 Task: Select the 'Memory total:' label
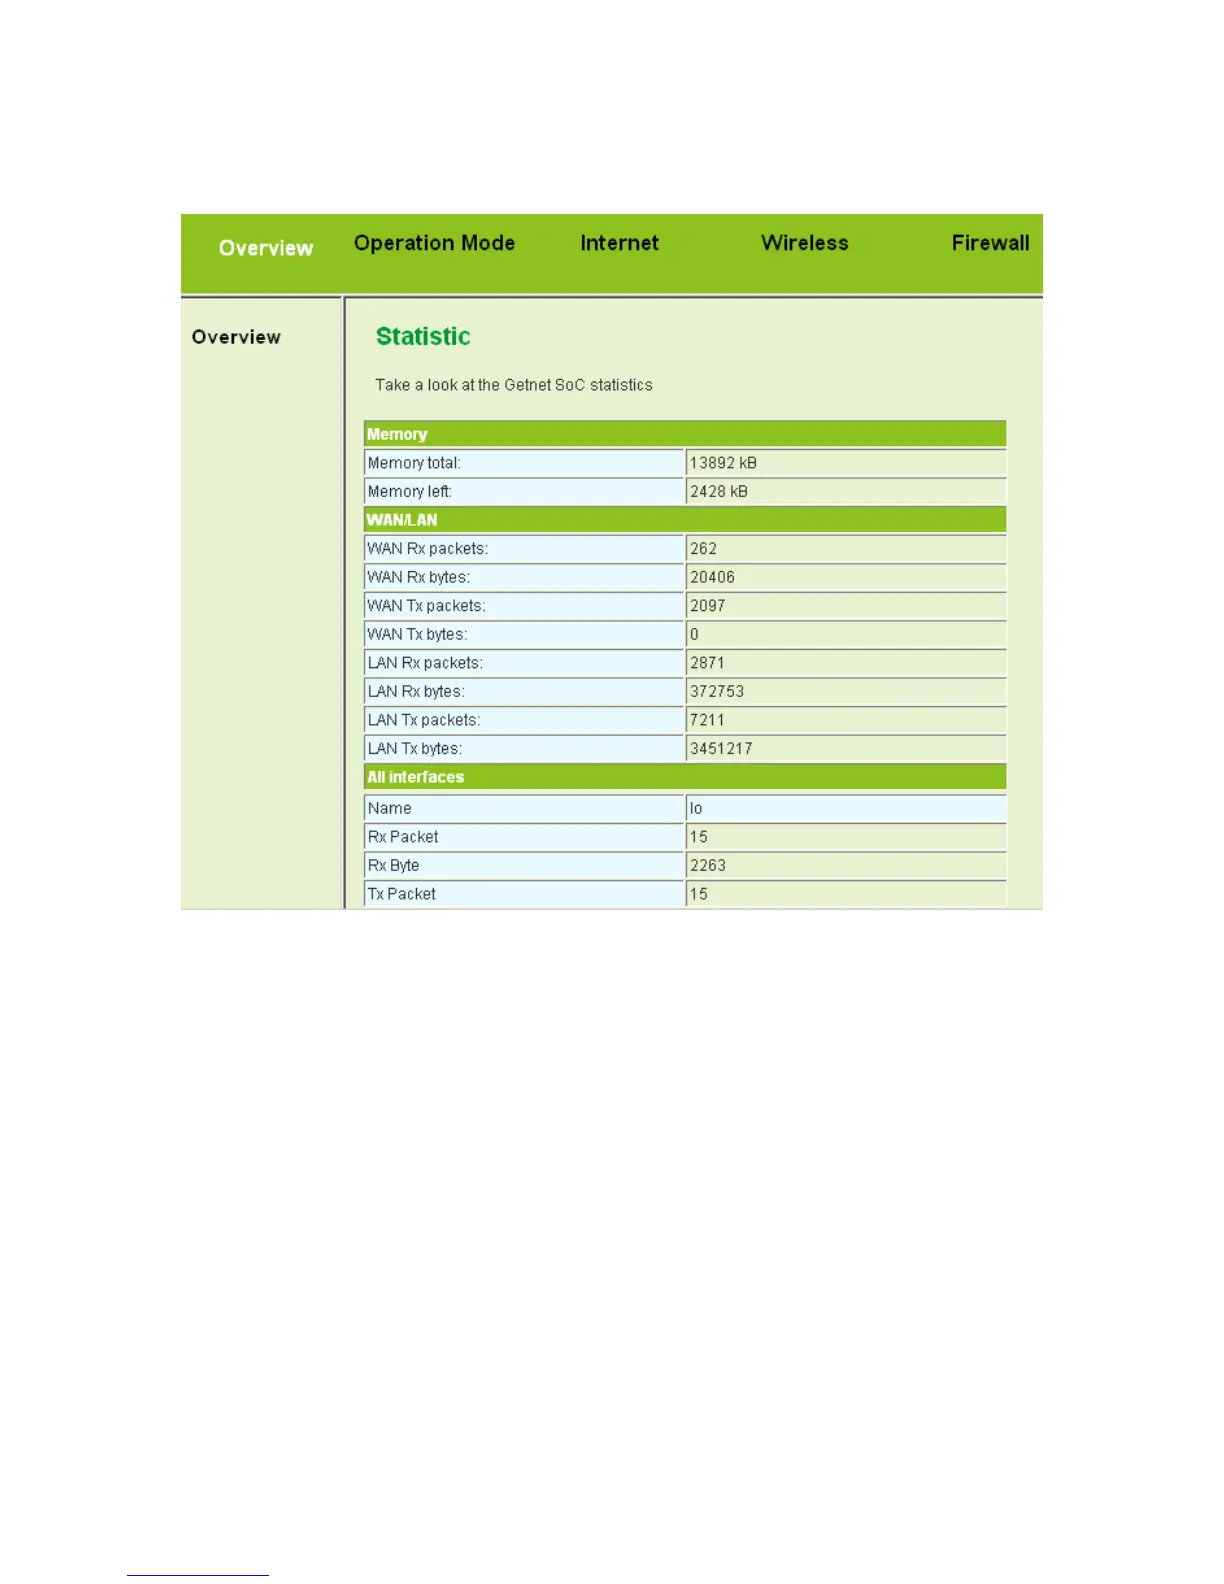pos(414,463)
